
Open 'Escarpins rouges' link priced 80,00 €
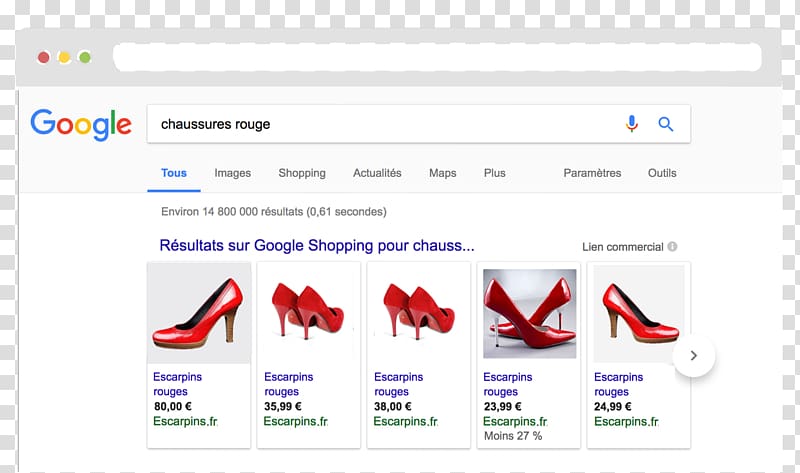178,384
